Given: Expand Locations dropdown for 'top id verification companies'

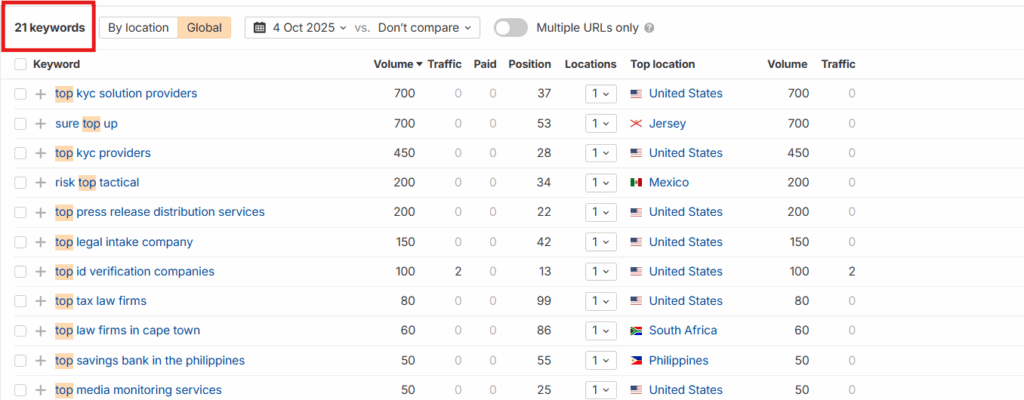Looking at the screenshot, I should 600,272.
